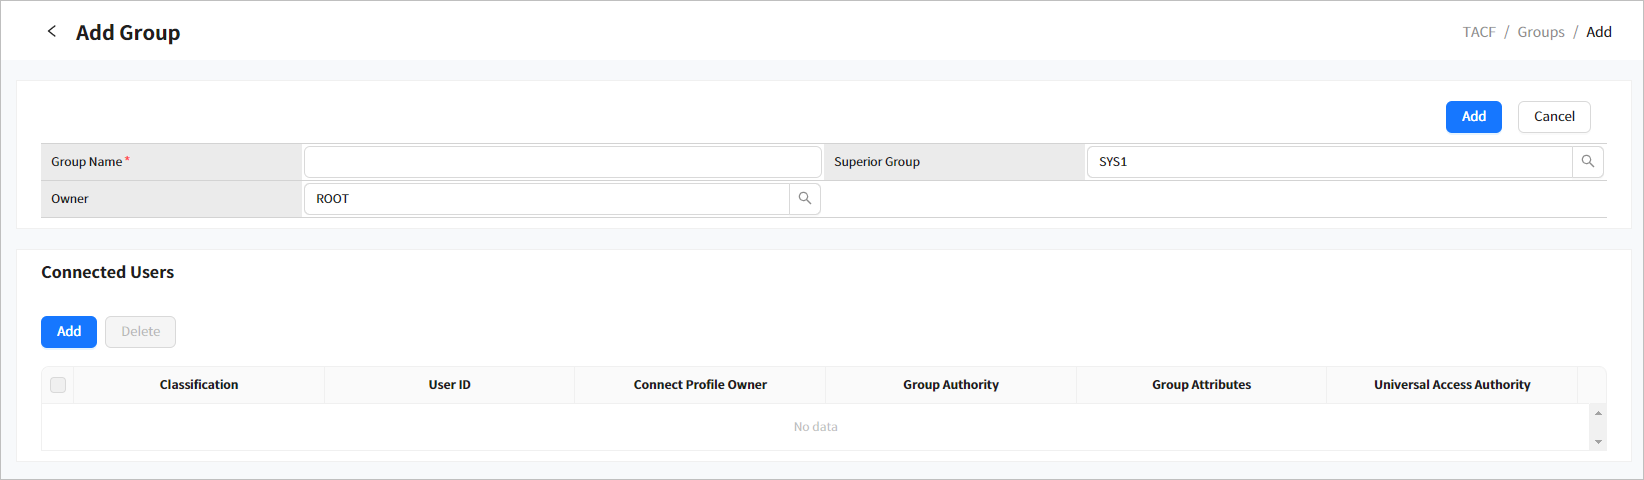Select the Group Authority column header
Image resolution: width=1644 pixels, height=480 pixels.
(x=950, y=385)
